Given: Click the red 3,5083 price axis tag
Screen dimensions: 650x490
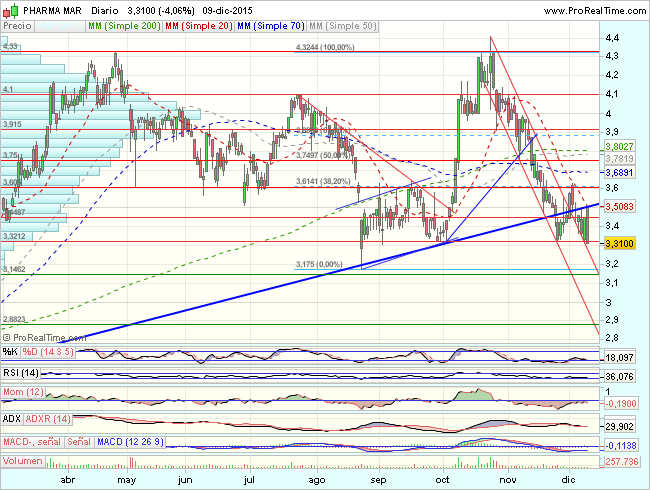Looking at the screenshot, I should [x=619, y=206].
